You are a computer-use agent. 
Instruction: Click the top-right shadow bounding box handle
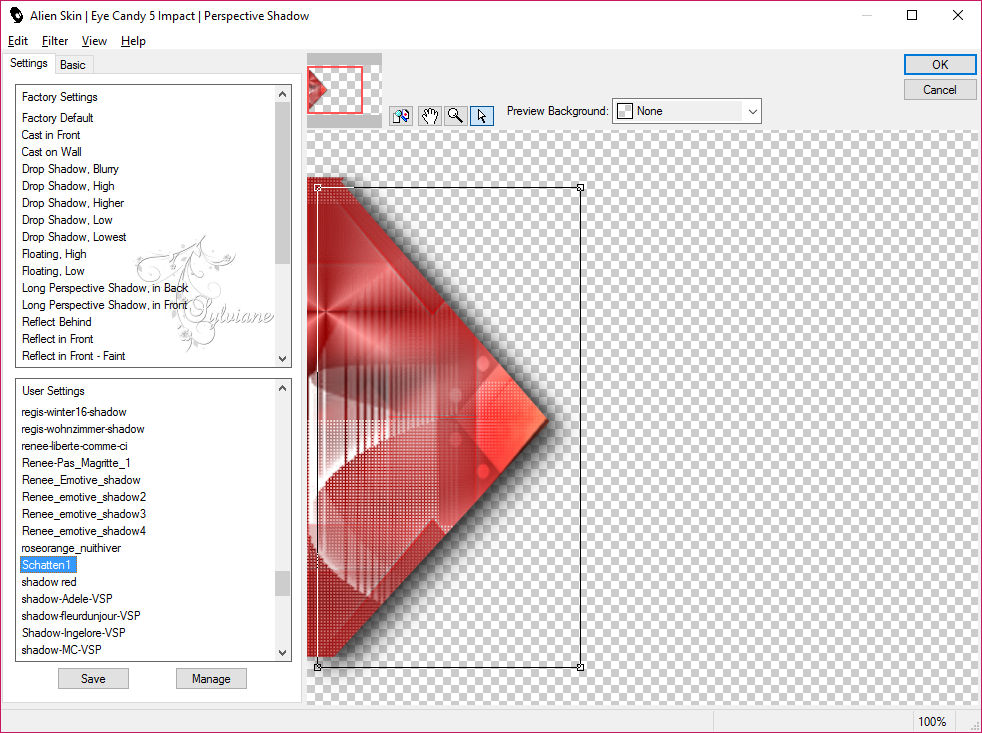click(580, 187)
